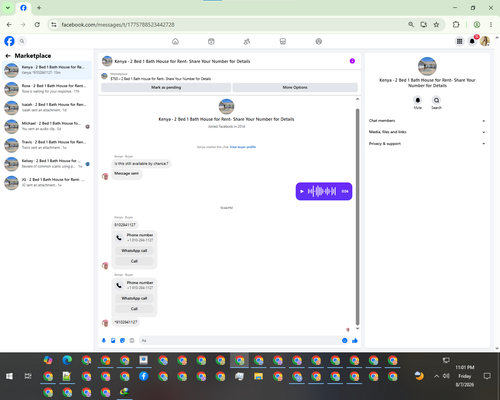Choose a sticker icon in composer
Screen dimensions: 500x400
point(122,340)
